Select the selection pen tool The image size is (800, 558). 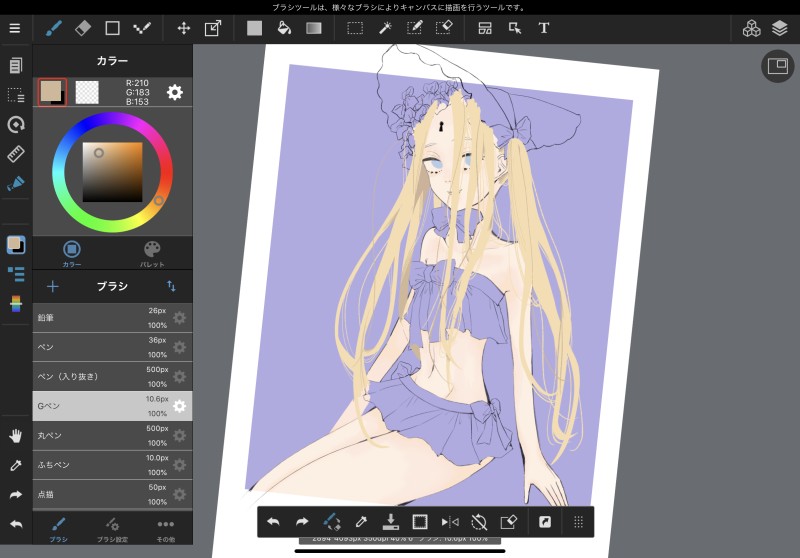[x=414, y=28]
